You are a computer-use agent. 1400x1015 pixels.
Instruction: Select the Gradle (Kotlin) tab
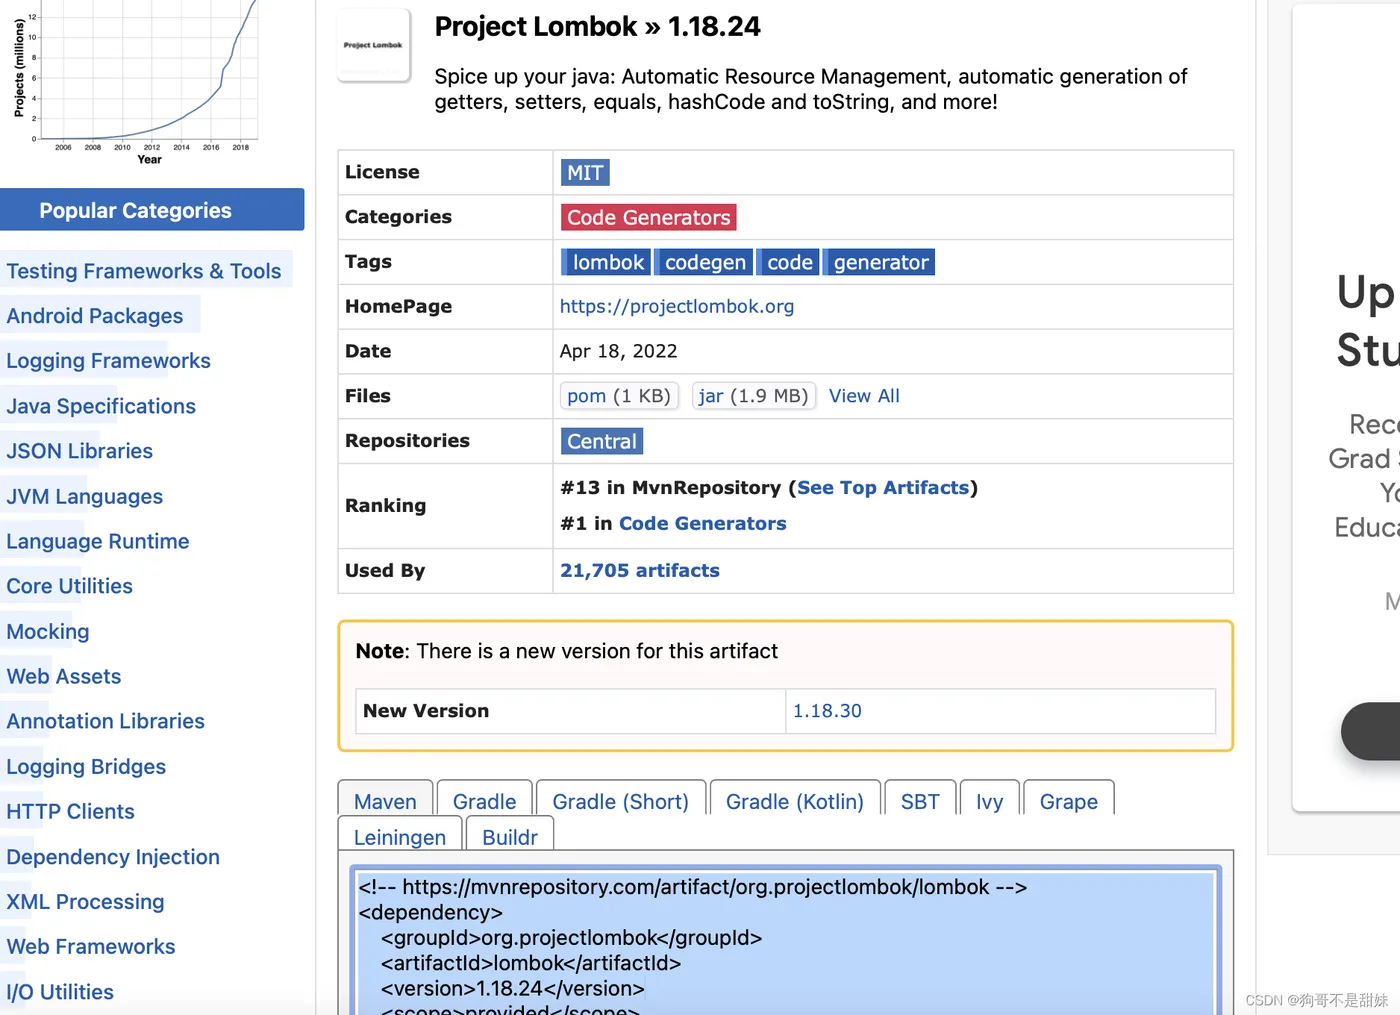click(794, 801)
